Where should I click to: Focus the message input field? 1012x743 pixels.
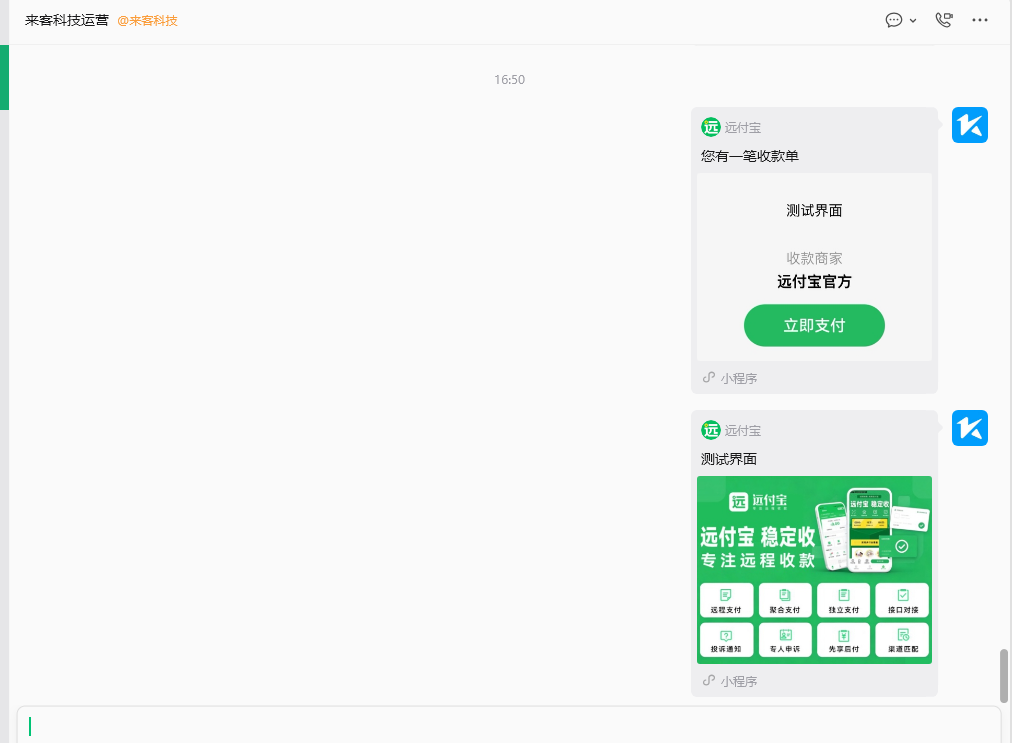tap(509, 725)
